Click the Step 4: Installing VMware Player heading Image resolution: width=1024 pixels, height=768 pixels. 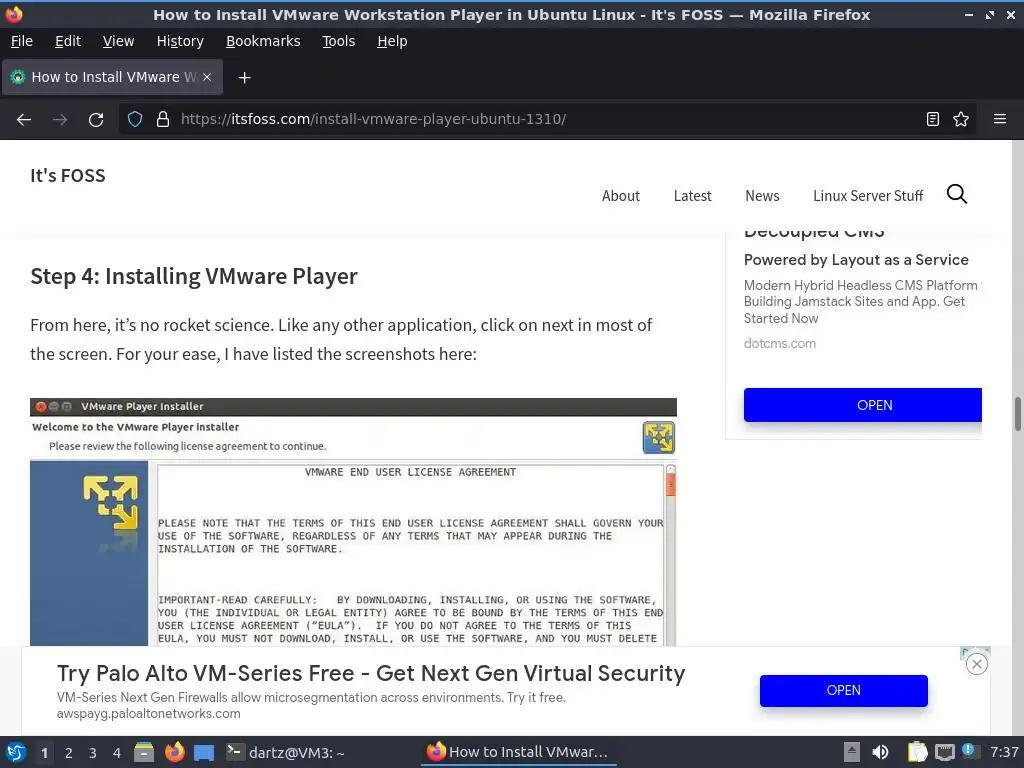pos(194,276)
